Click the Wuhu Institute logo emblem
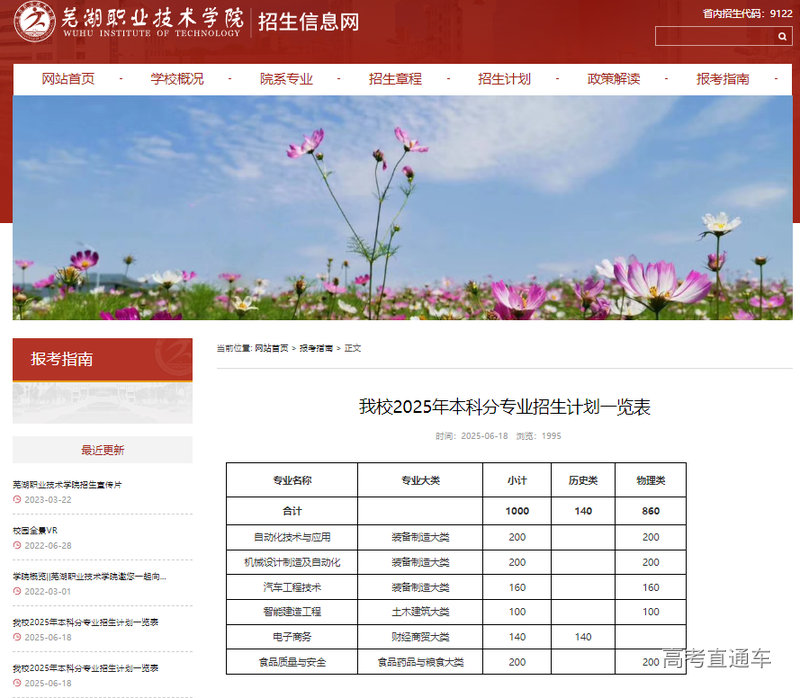Viewport: 800px width, 698px height. (35, 21)
